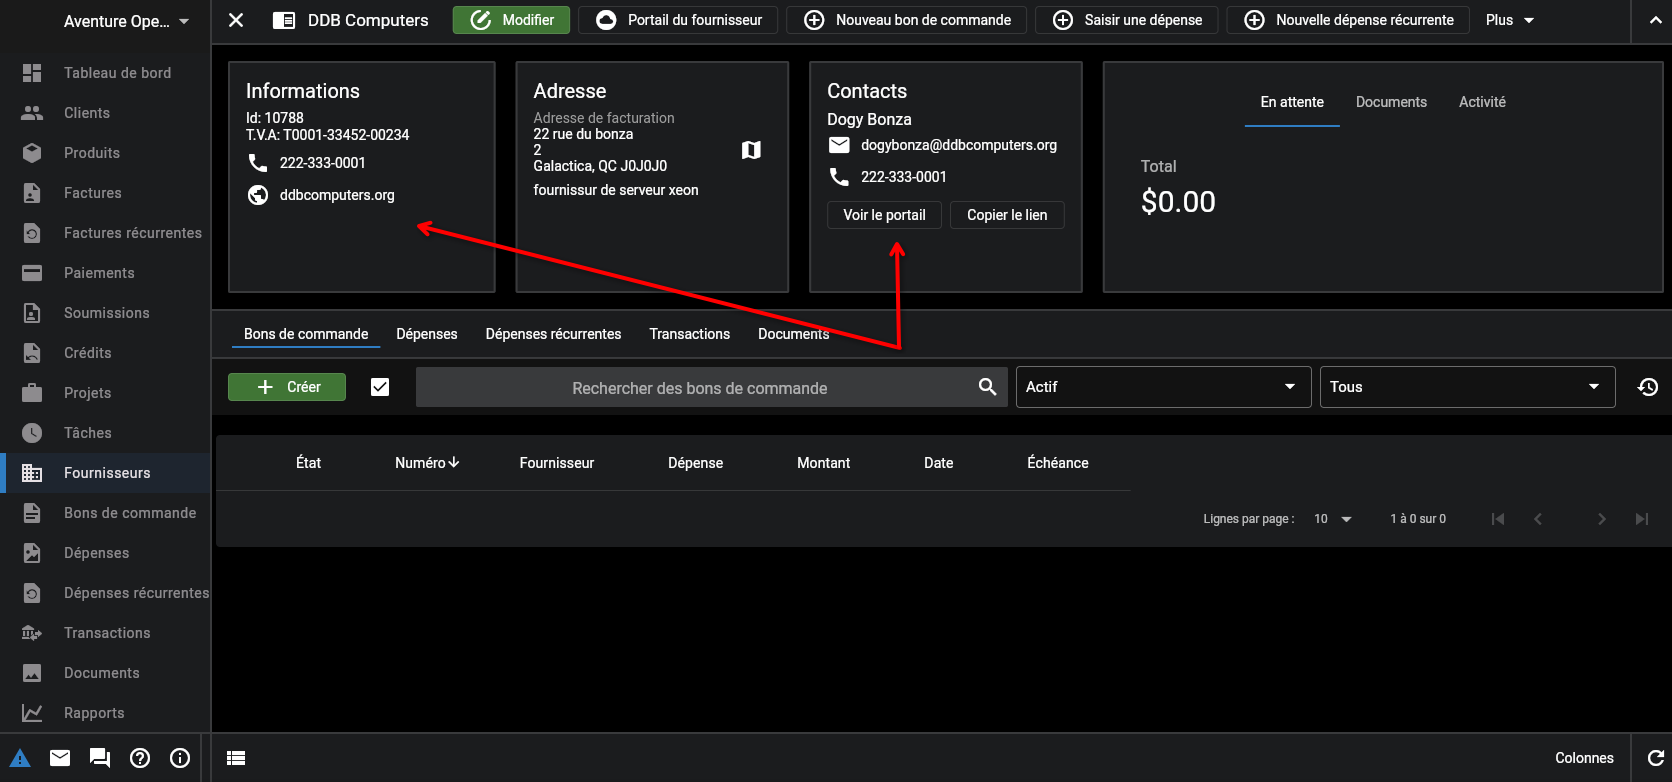Open the Tâches clock icon
The image size is (1672, 782).
pyautogui.click(x=32, y=433)
